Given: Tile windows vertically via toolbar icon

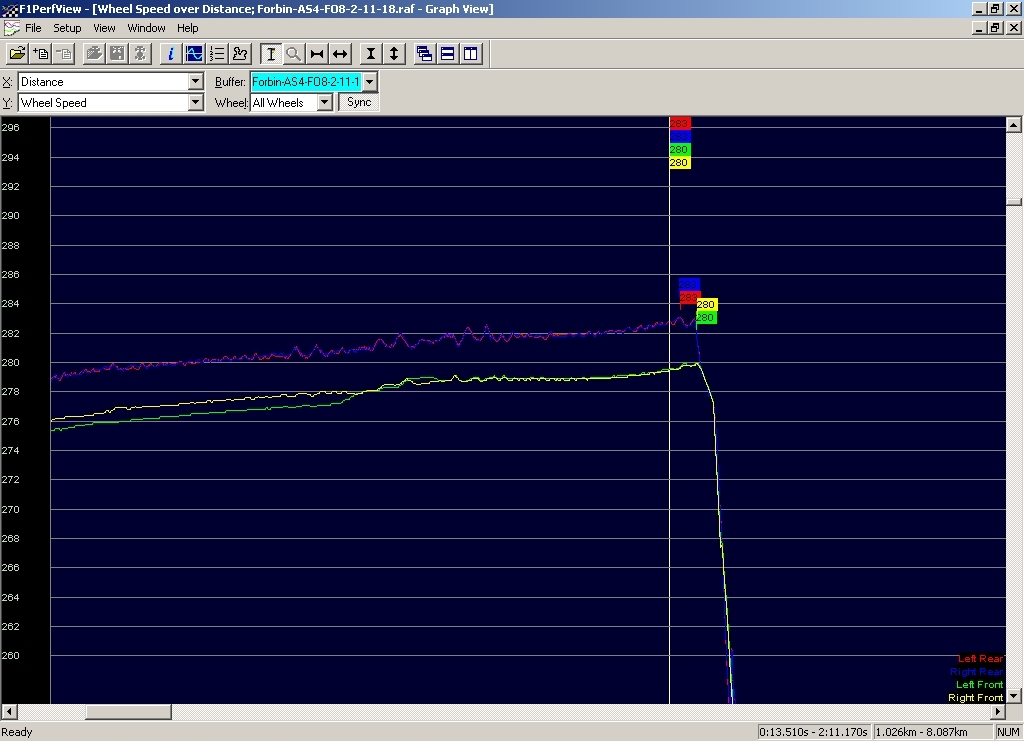Looking at the screenshot, I should click(x=470, y=54).
